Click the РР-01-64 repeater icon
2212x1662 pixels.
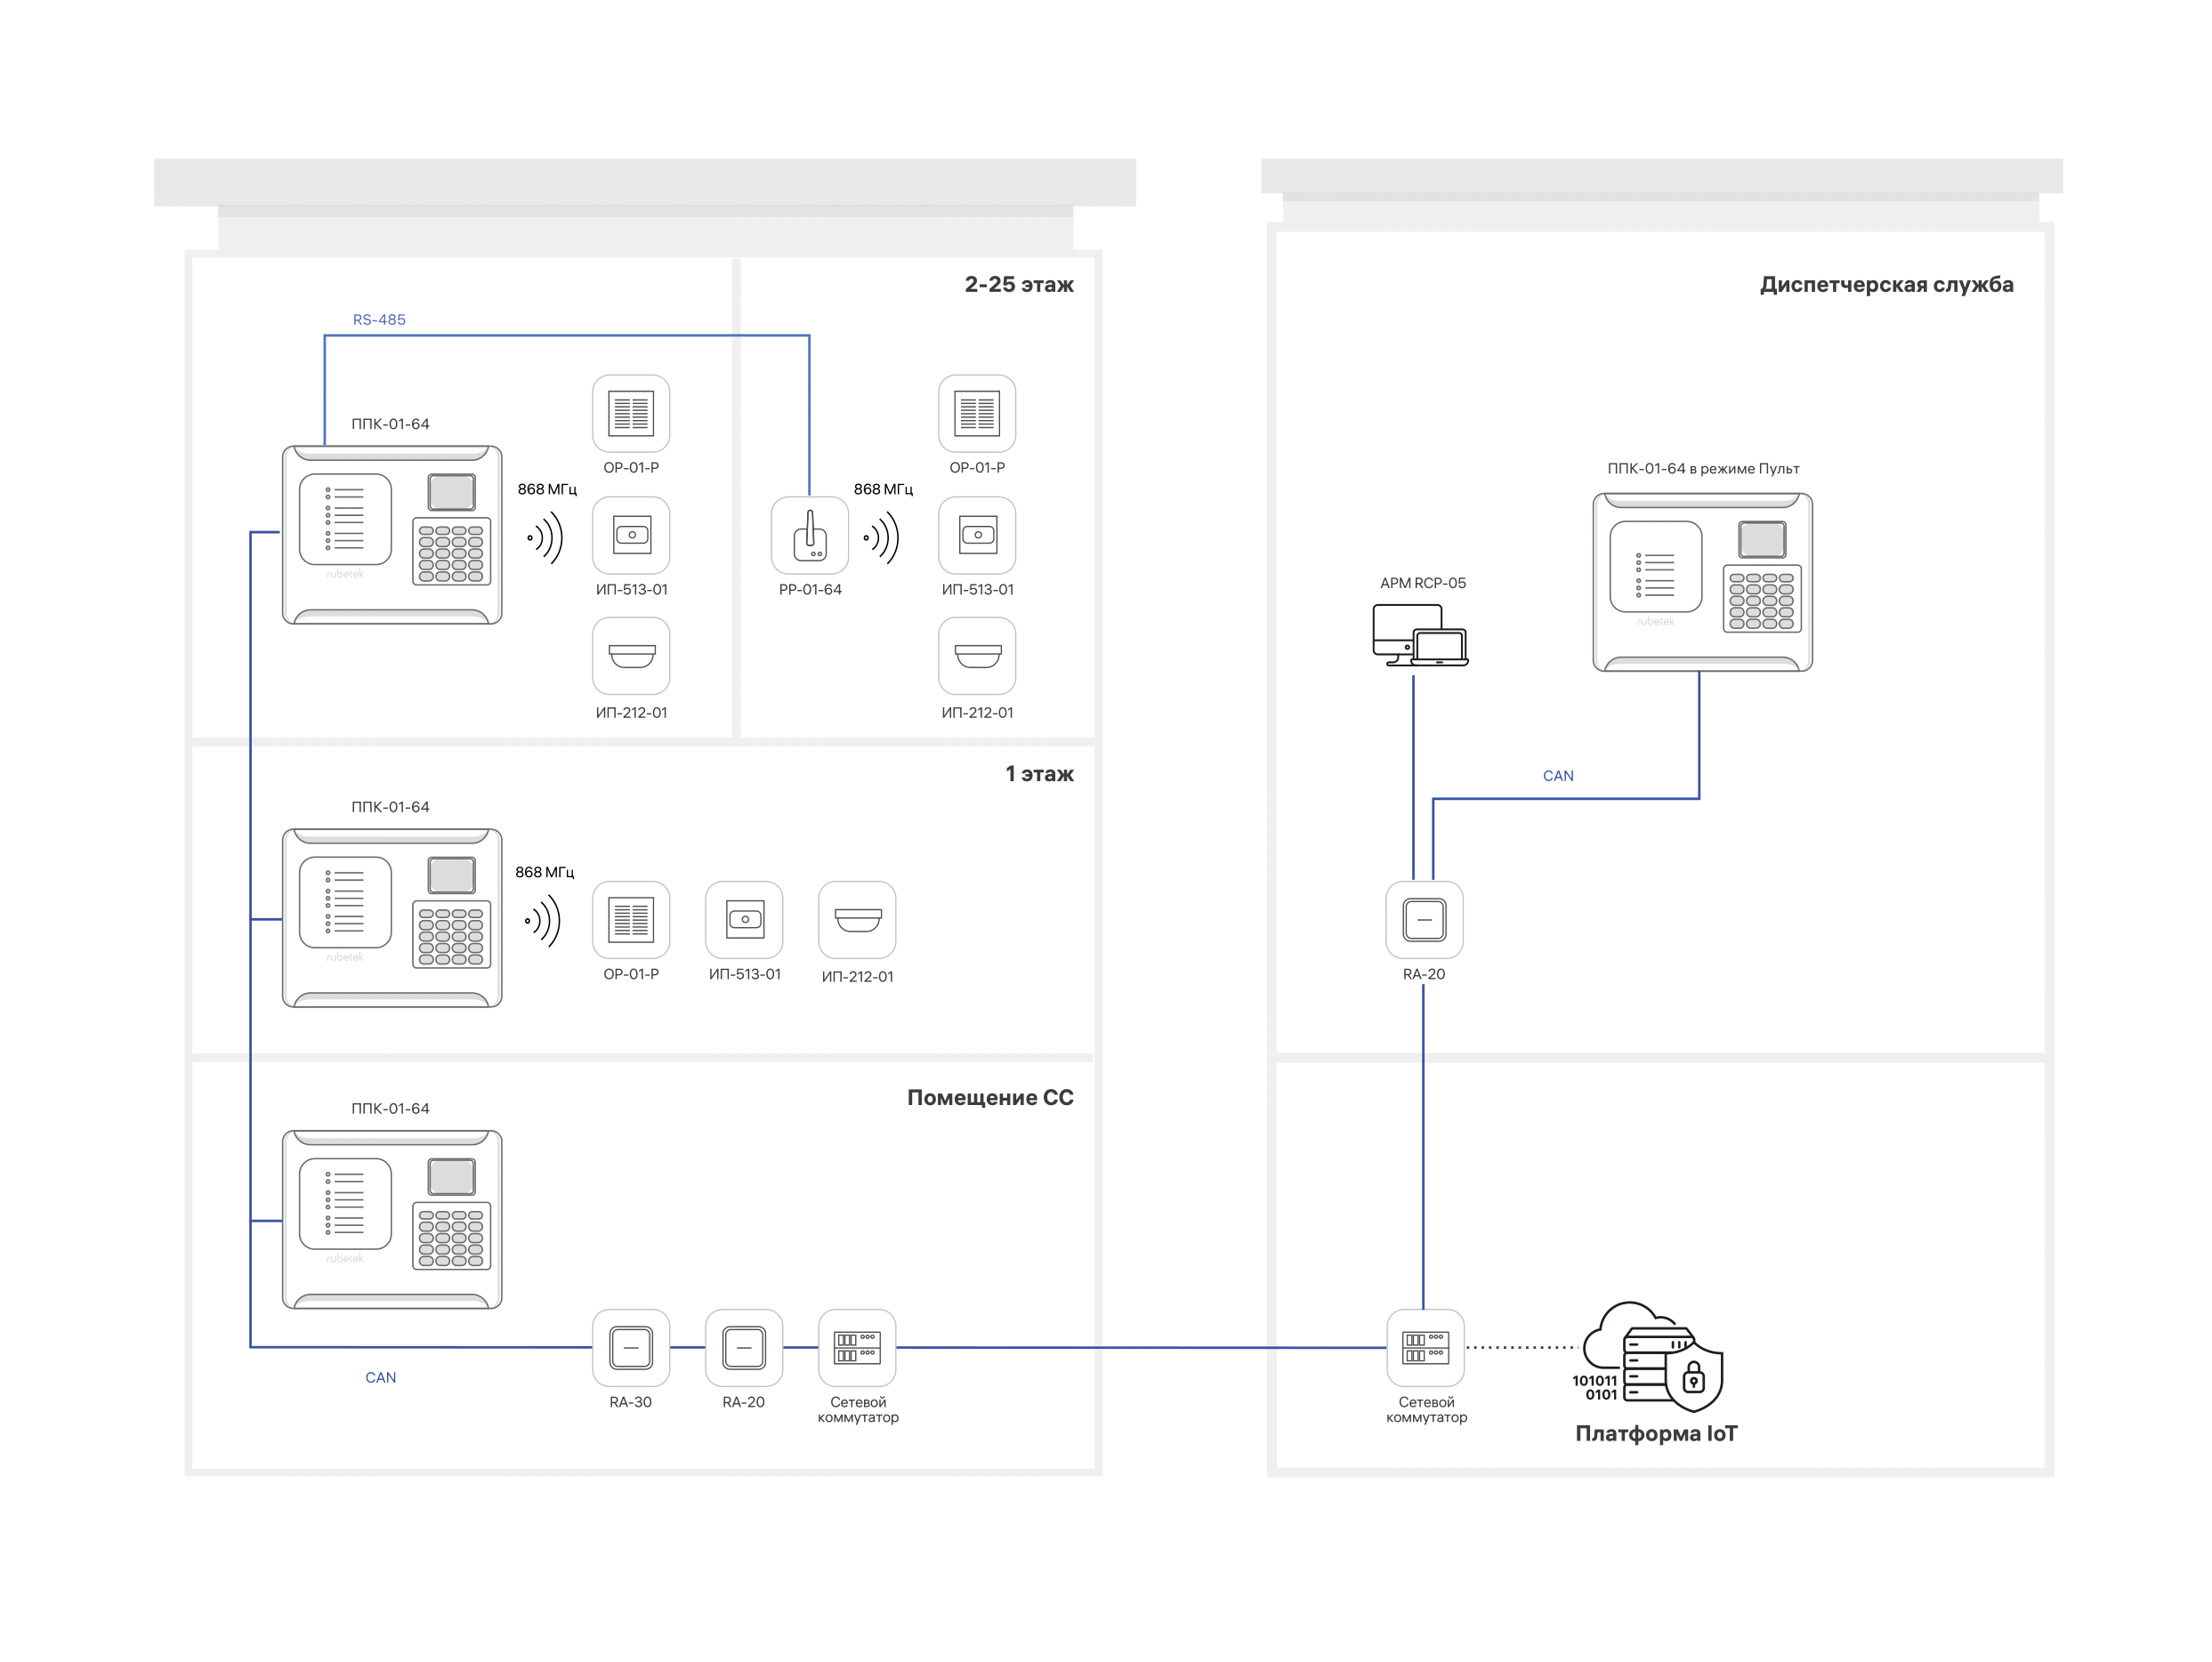(809, 535)
